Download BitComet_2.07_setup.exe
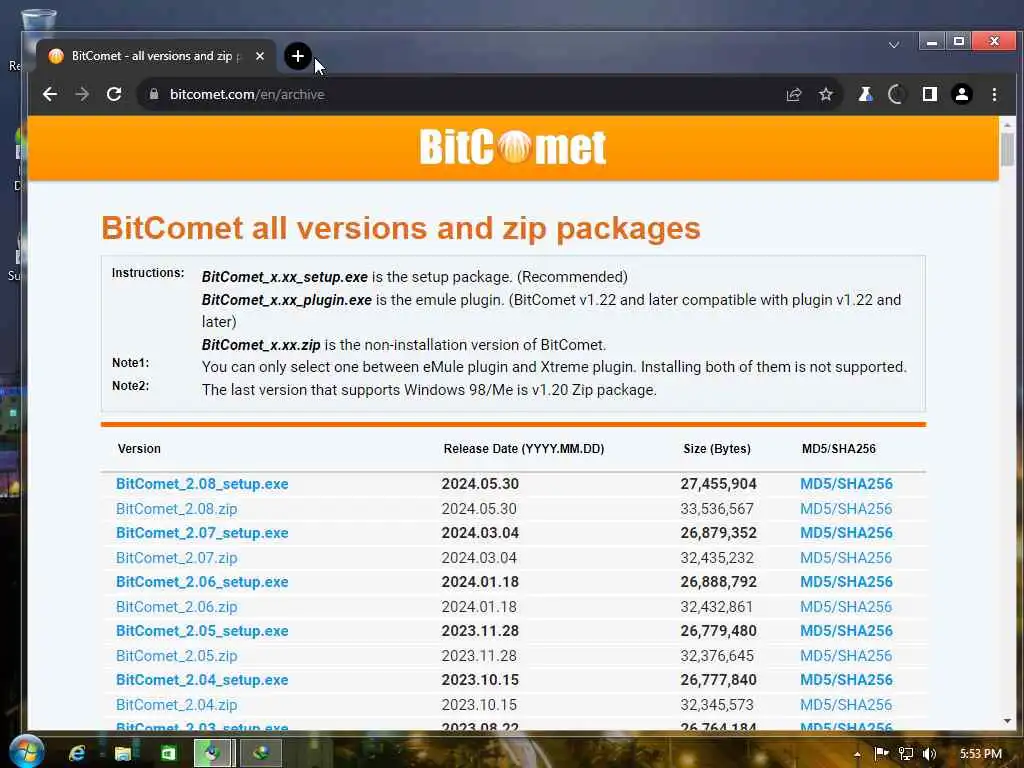Image resolution: width=1024 pixels, height=768 pixels. (202, 533)
